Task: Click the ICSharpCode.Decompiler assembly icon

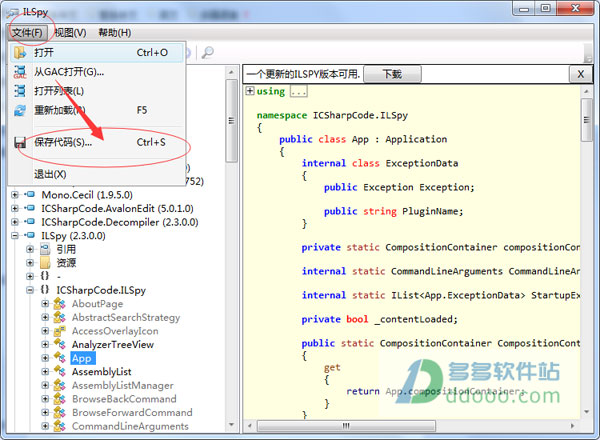Action: click(x=29, y=222)
